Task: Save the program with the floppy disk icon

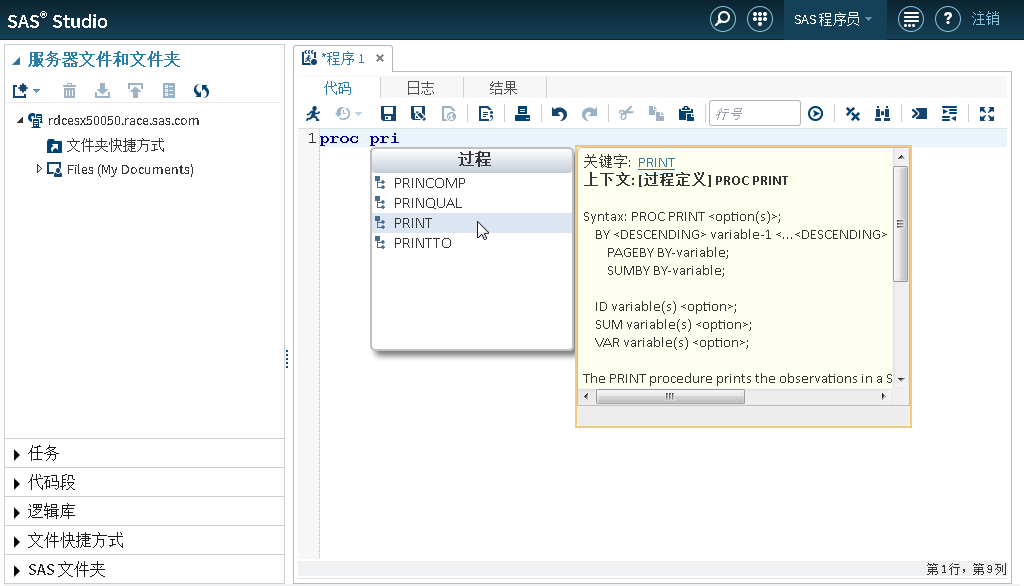Action: pyautogui.click(x=388, y=114)
